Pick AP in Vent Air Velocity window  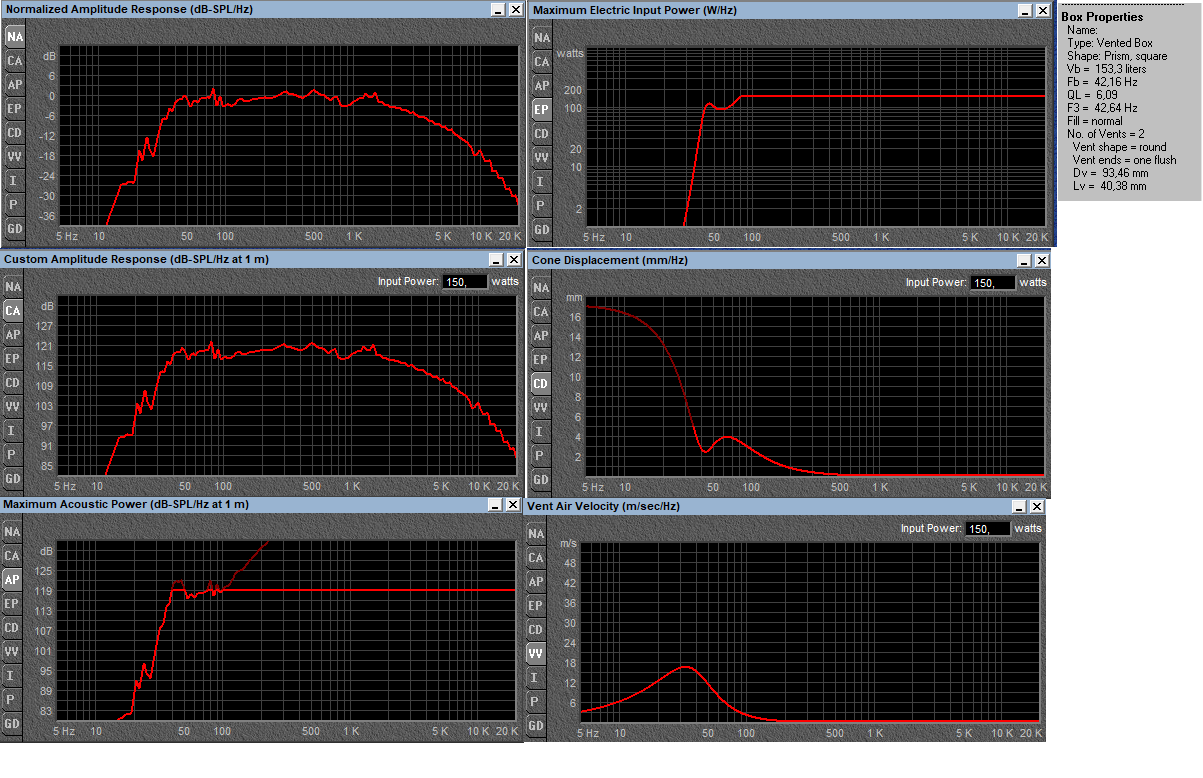536,582
